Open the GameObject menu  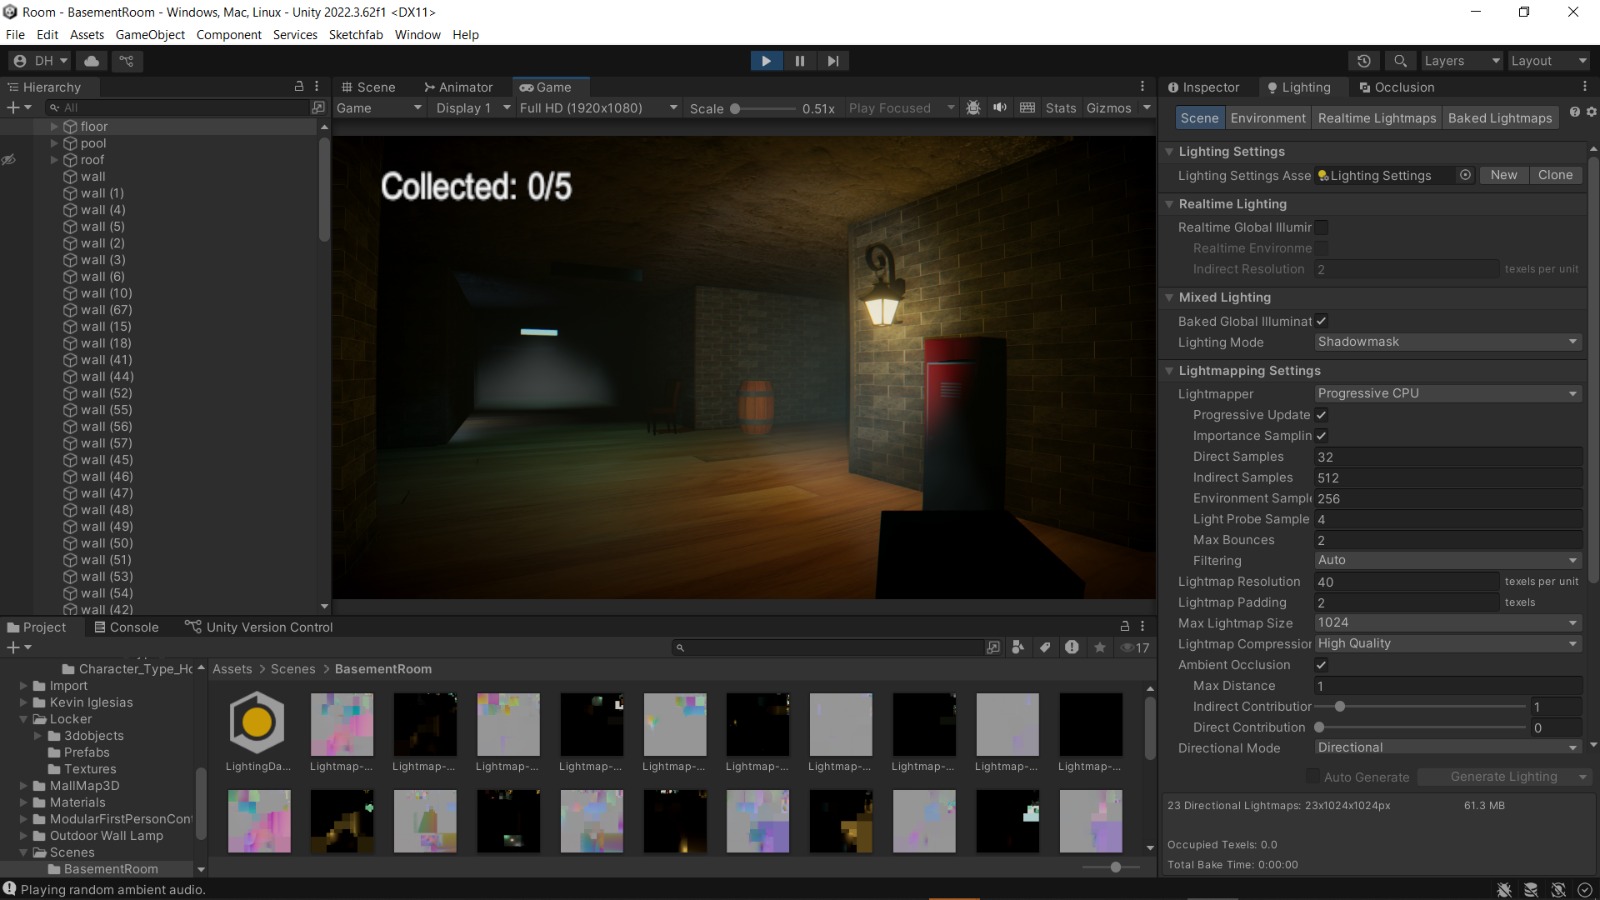tap(150, 34)
